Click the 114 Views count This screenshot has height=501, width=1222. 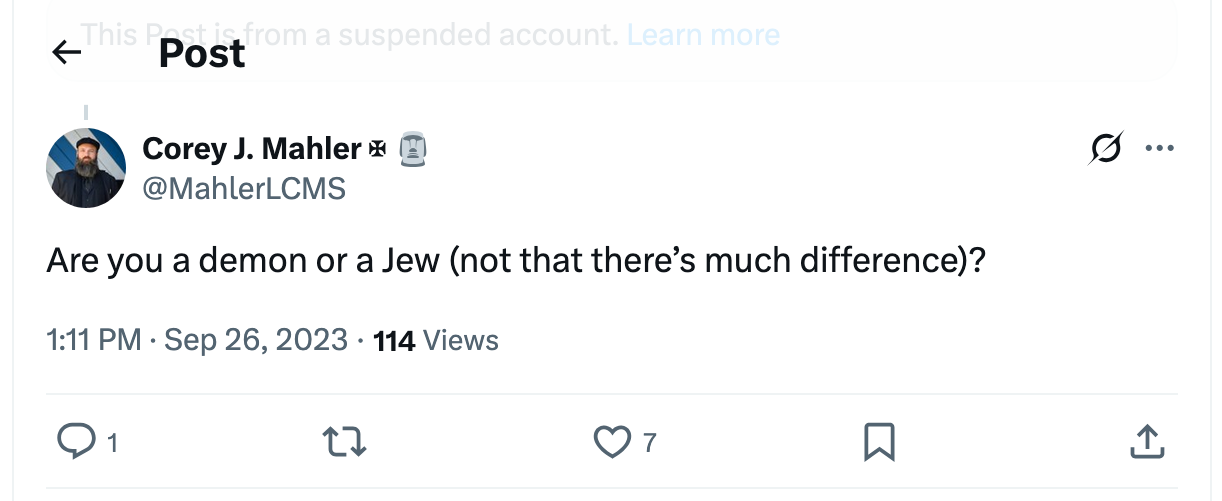pyautogui.click(x=435, y=340)
